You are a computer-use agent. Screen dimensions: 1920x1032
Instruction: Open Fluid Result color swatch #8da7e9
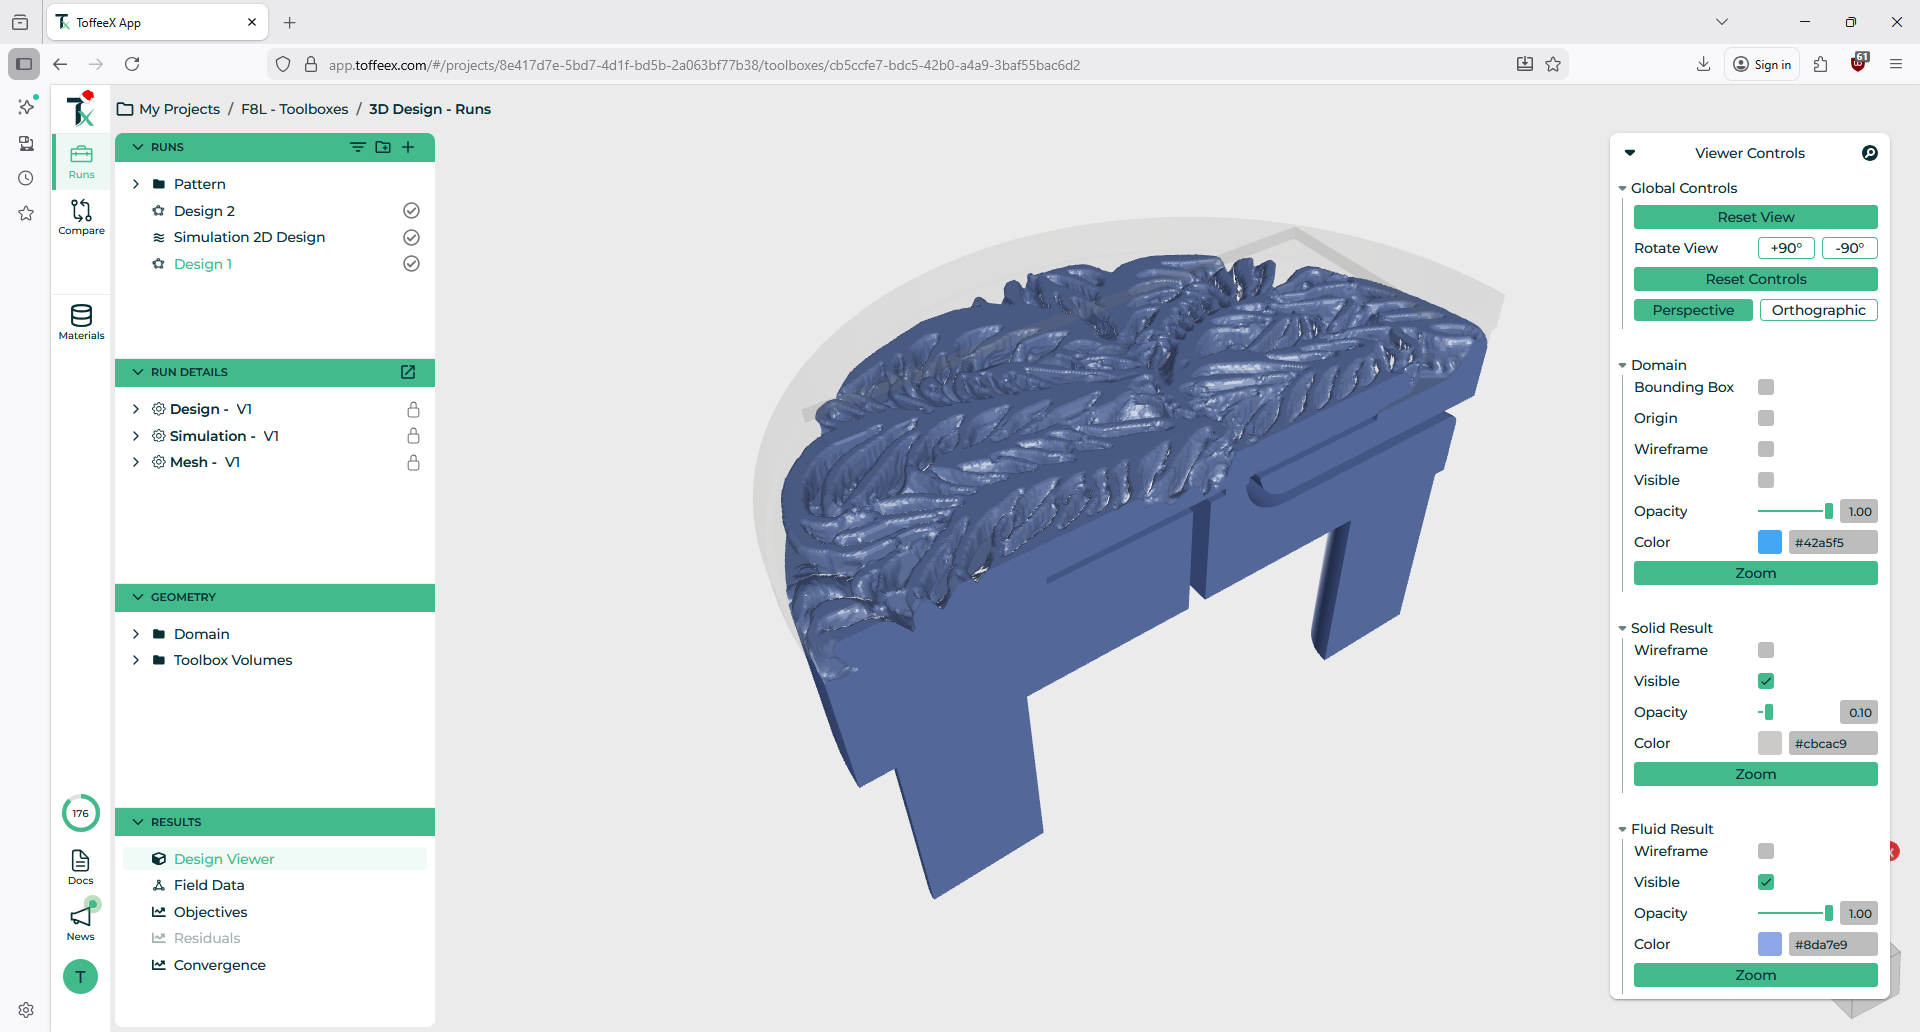[x=1769, y=944]
